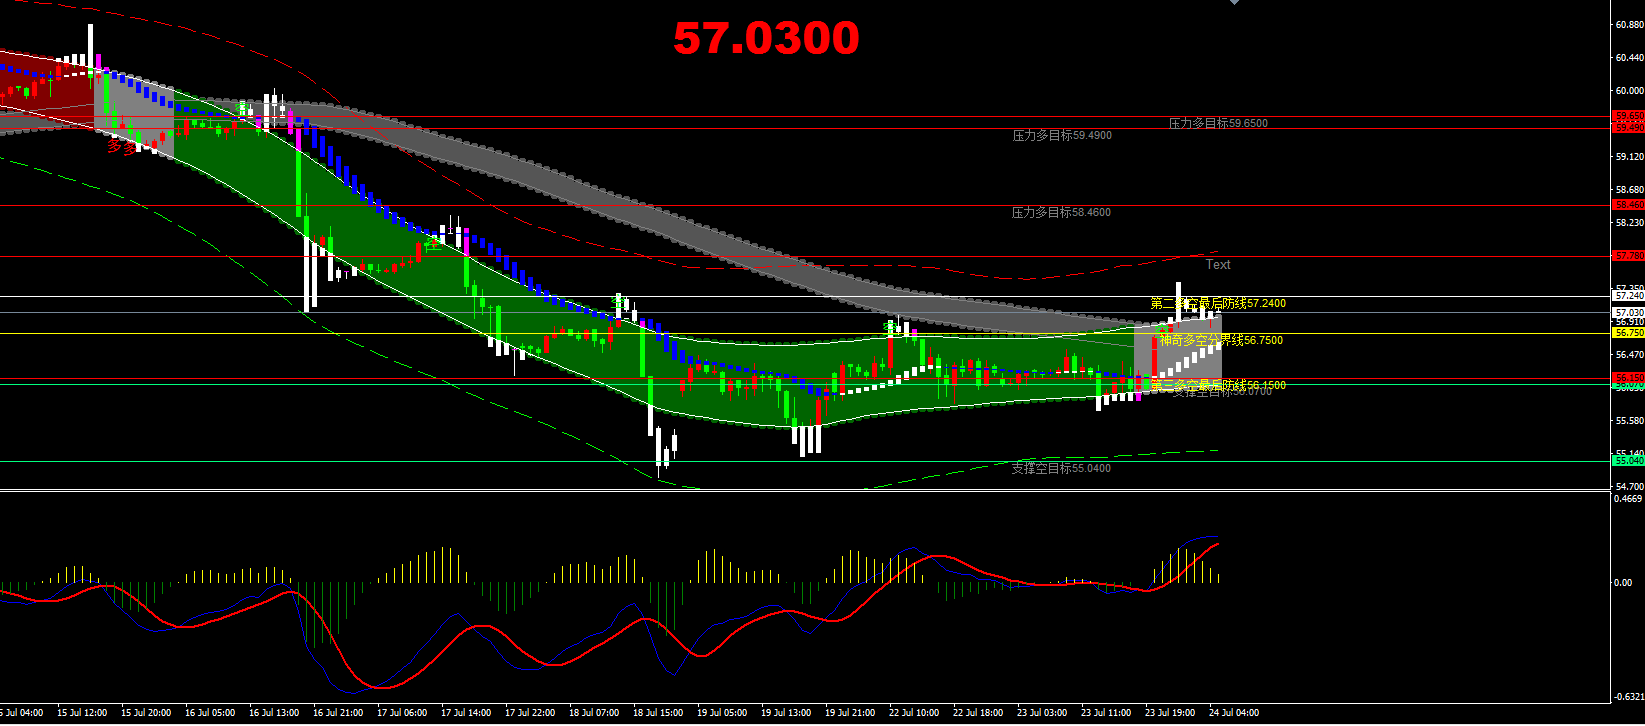Select the yellow label 第二多空最后防线57.2400
Screen dimensions: 1645x726
pos(1218,303)
